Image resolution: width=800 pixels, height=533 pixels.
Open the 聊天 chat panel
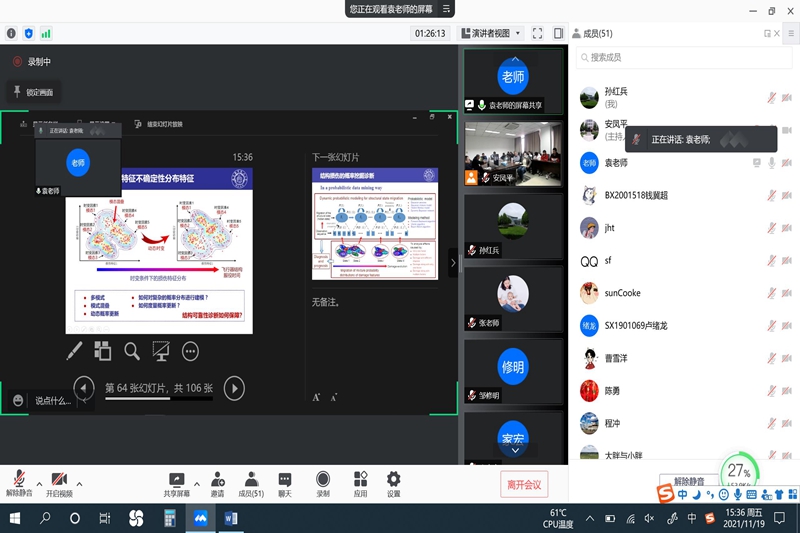tap(285, 484)
